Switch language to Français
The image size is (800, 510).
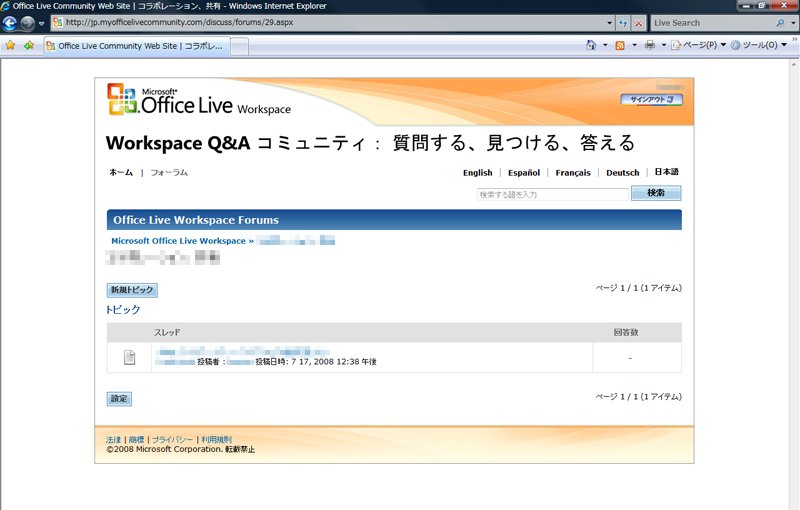(x=572, y=172)
